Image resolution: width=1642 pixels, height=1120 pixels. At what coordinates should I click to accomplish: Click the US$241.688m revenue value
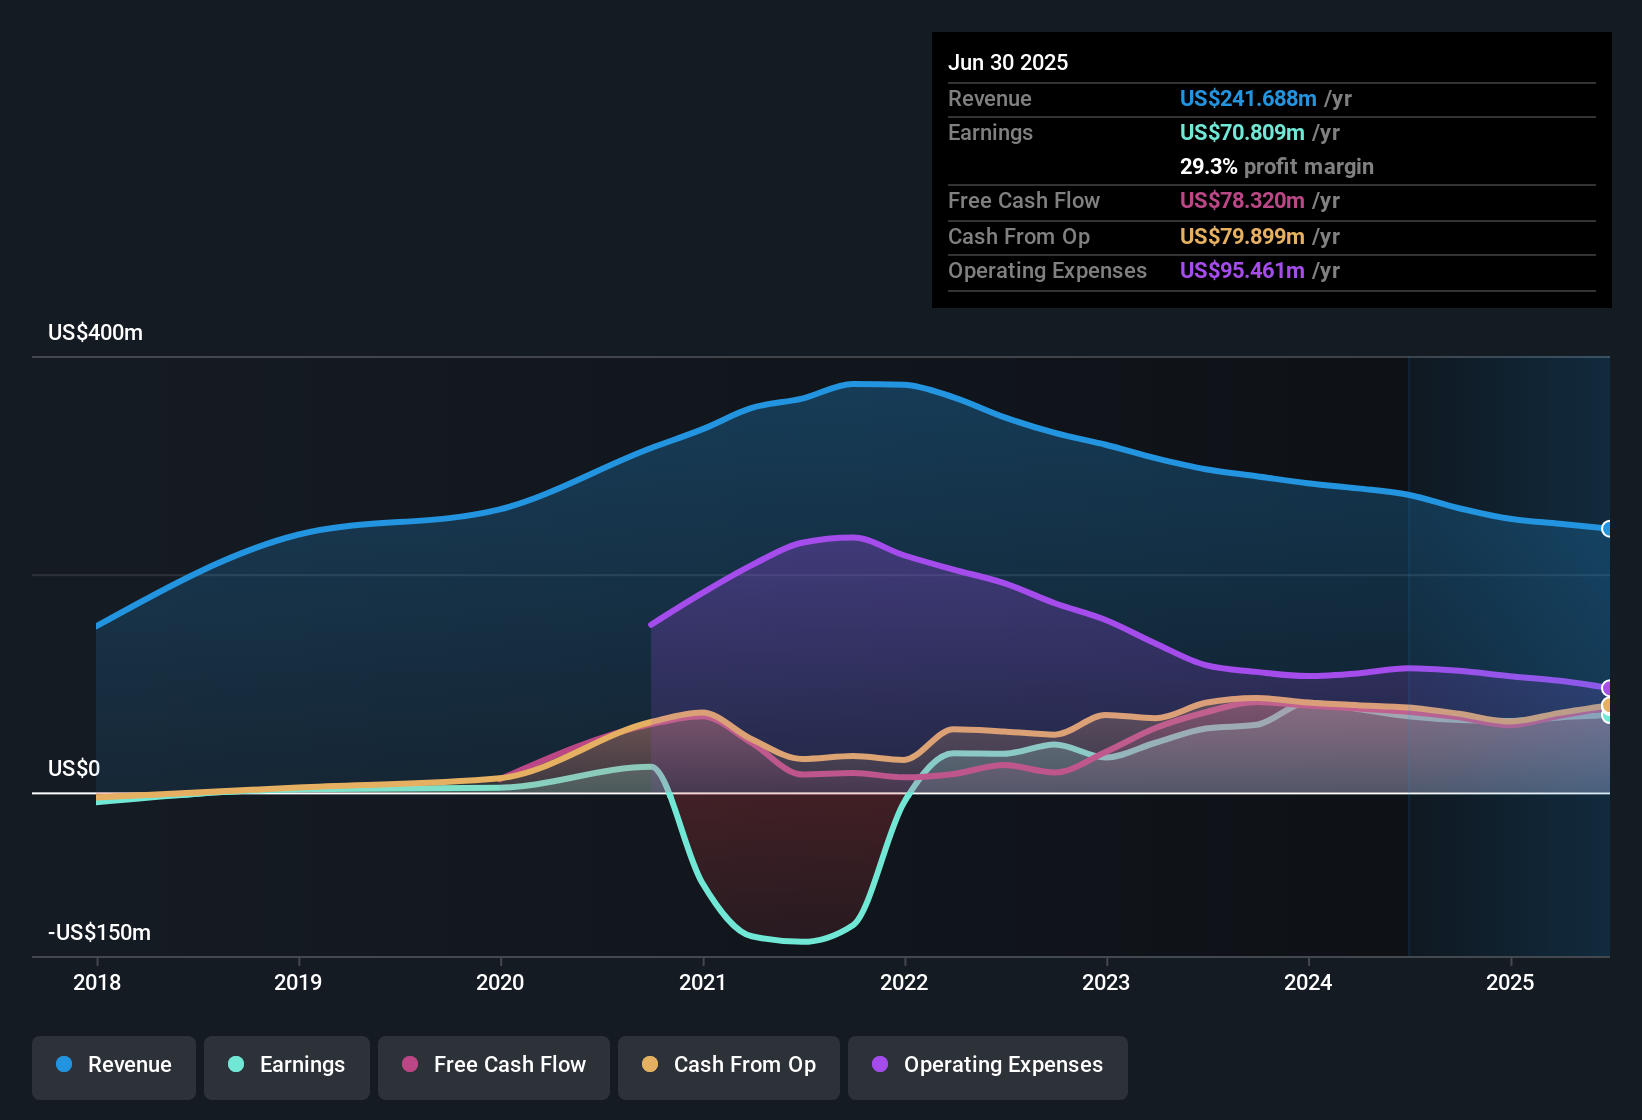coord(1248,98)
